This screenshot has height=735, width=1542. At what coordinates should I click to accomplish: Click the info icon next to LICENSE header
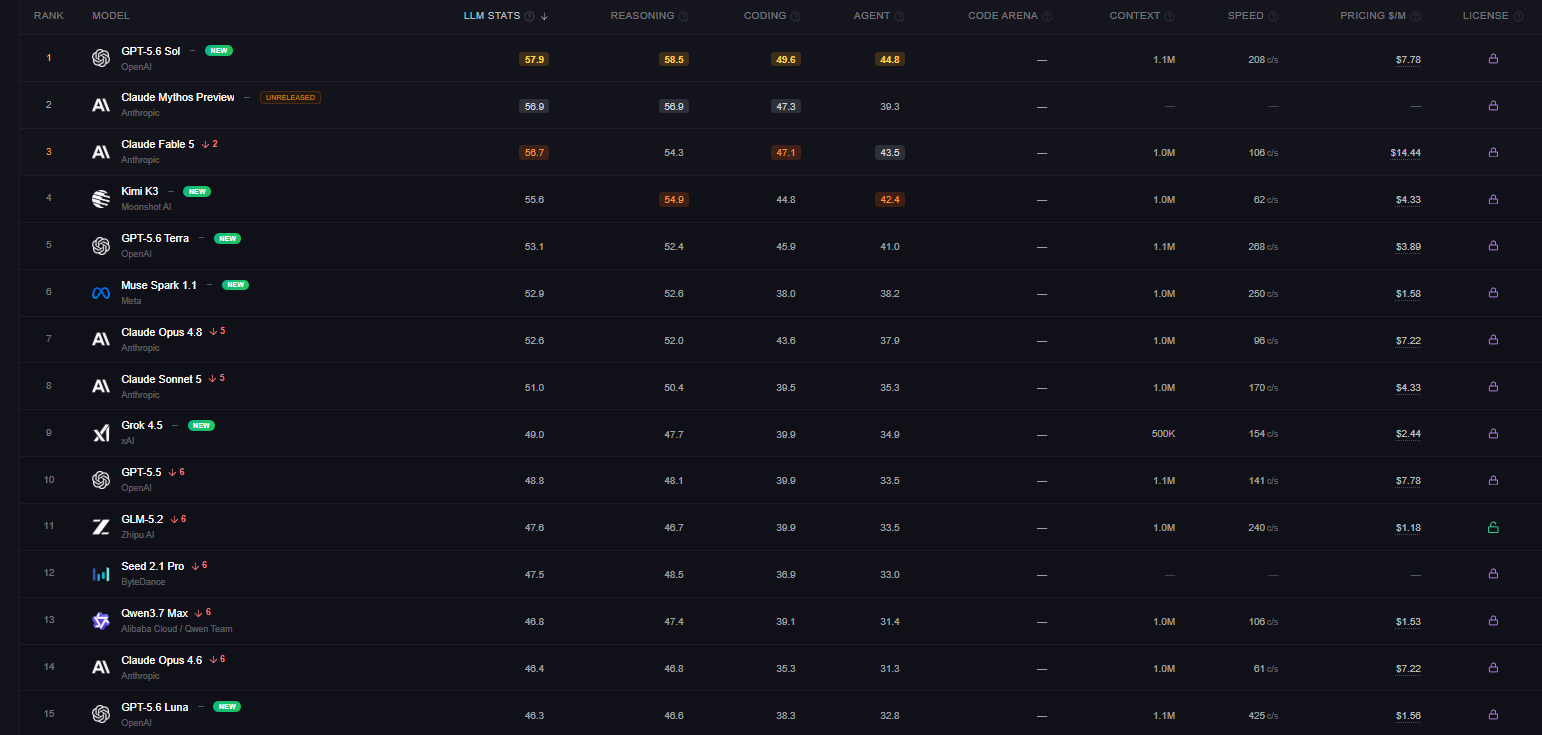tap(1519, 16)
